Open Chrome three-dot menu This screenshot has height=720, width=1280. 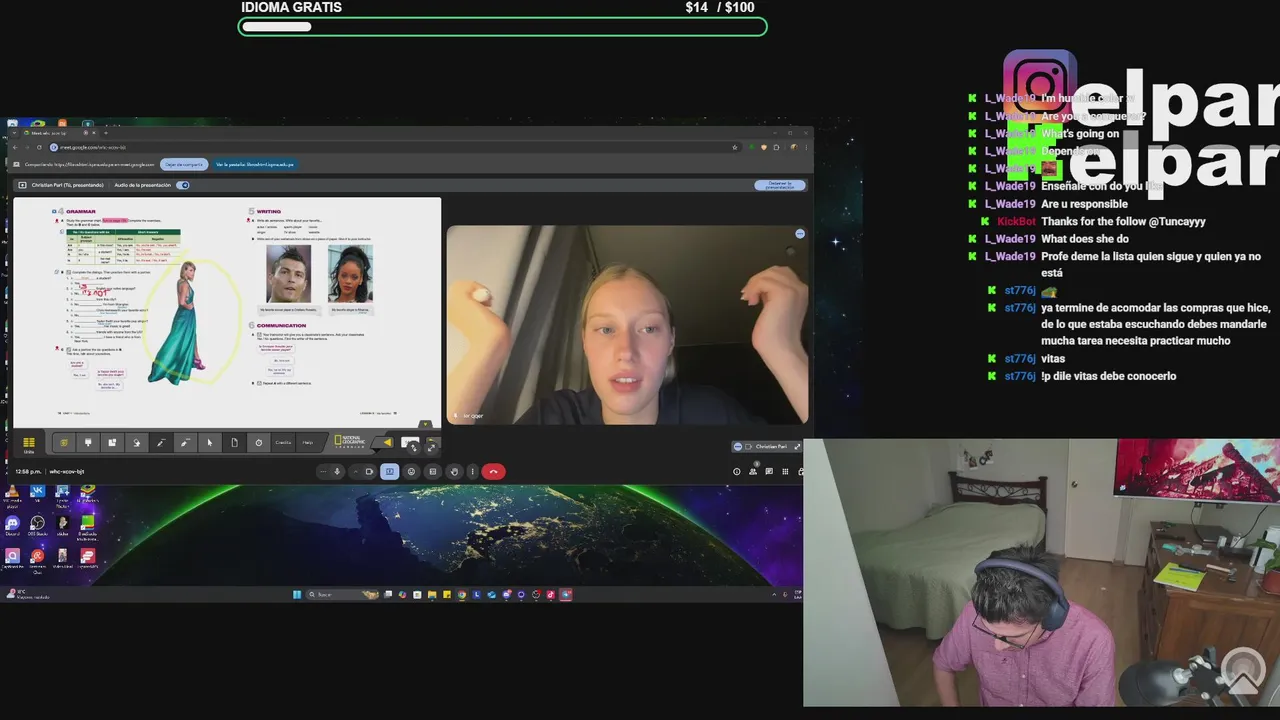pyautogui.click(x=806, y=147)
